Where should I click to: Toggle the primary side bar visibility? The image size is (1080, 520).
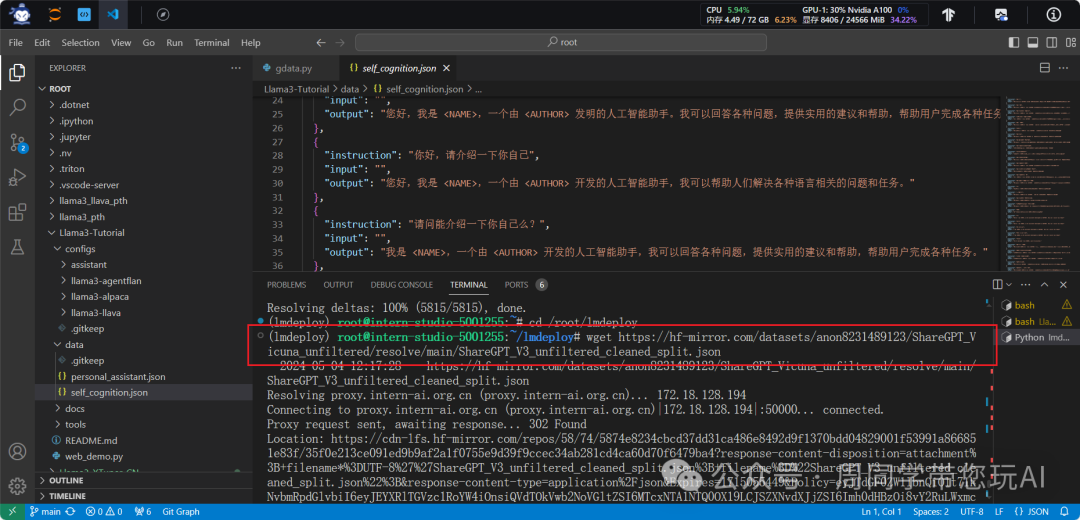[1014, 43]
